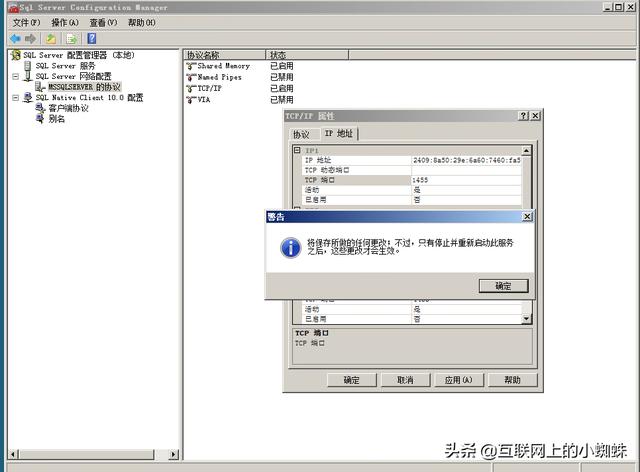
Task: Click the IP 地址 value field
Action: 466,160
